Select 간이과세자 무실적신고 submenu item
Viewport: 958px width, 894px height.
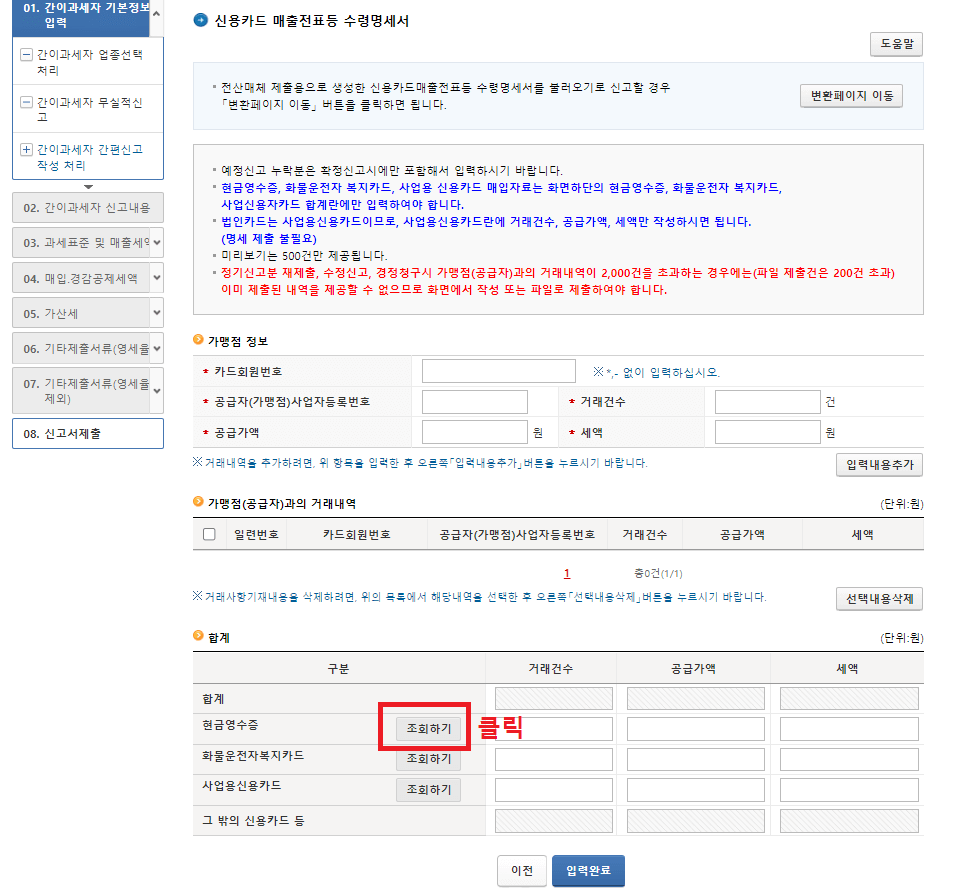[90, 109]
